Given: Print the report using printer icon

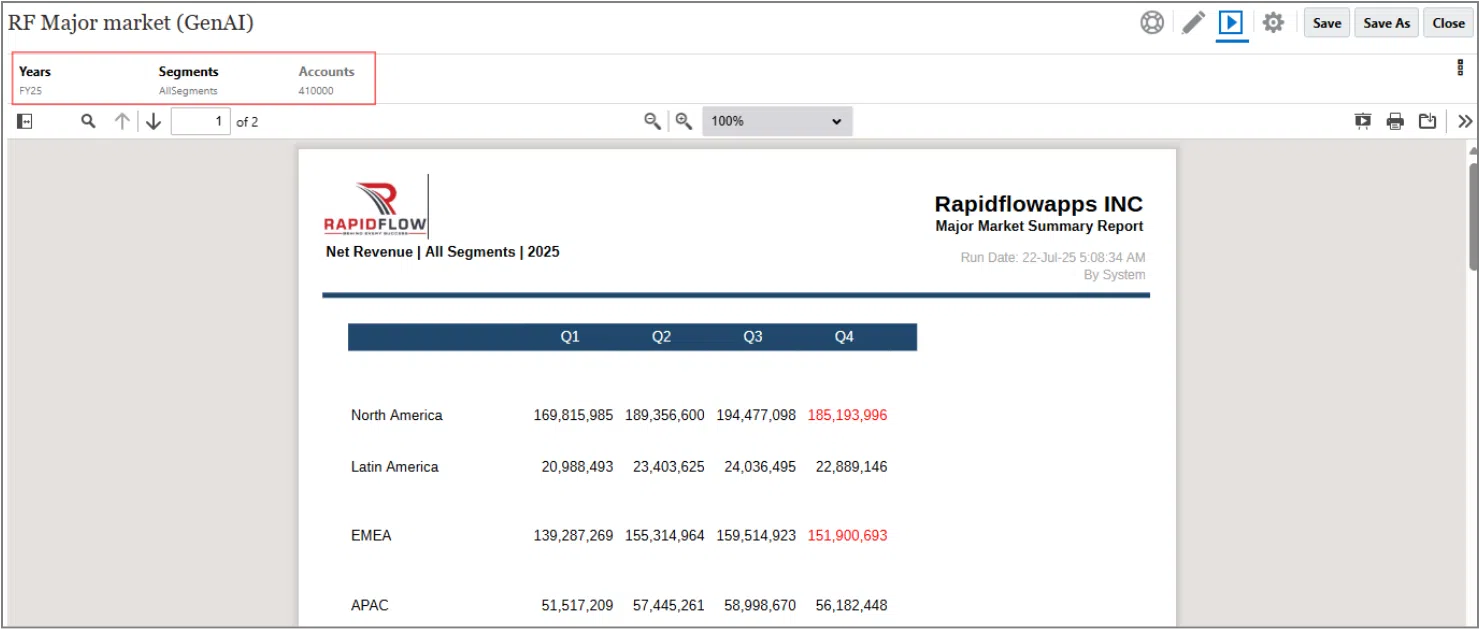Looking at the screenshot, I should pos(1395,121).
